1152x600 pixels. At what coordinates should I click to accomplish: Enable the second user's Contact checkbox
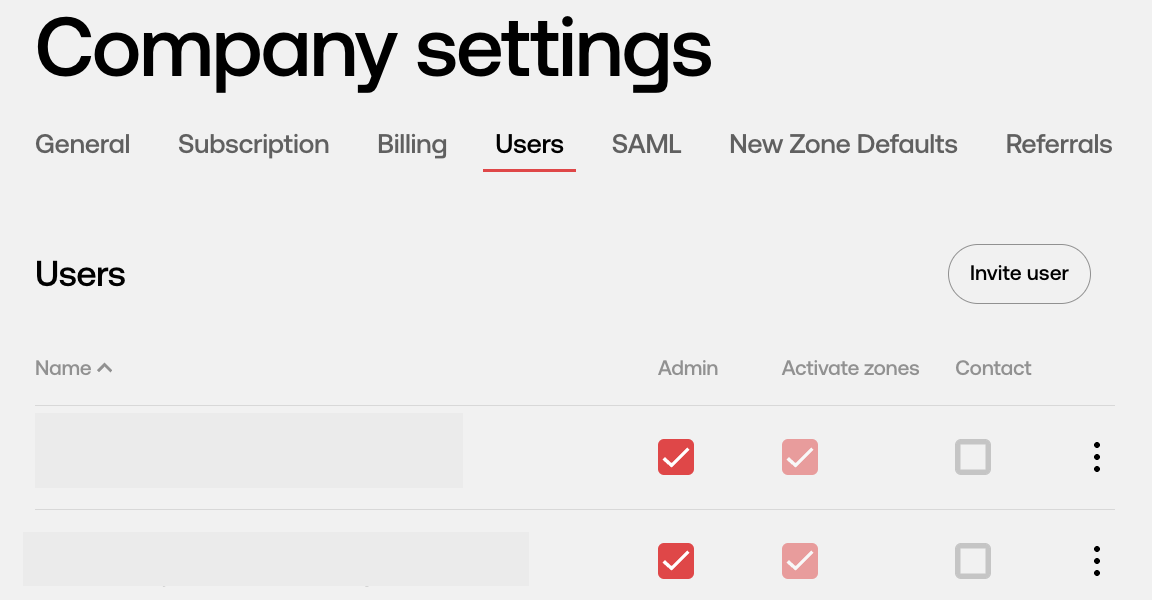pos(973,561)
